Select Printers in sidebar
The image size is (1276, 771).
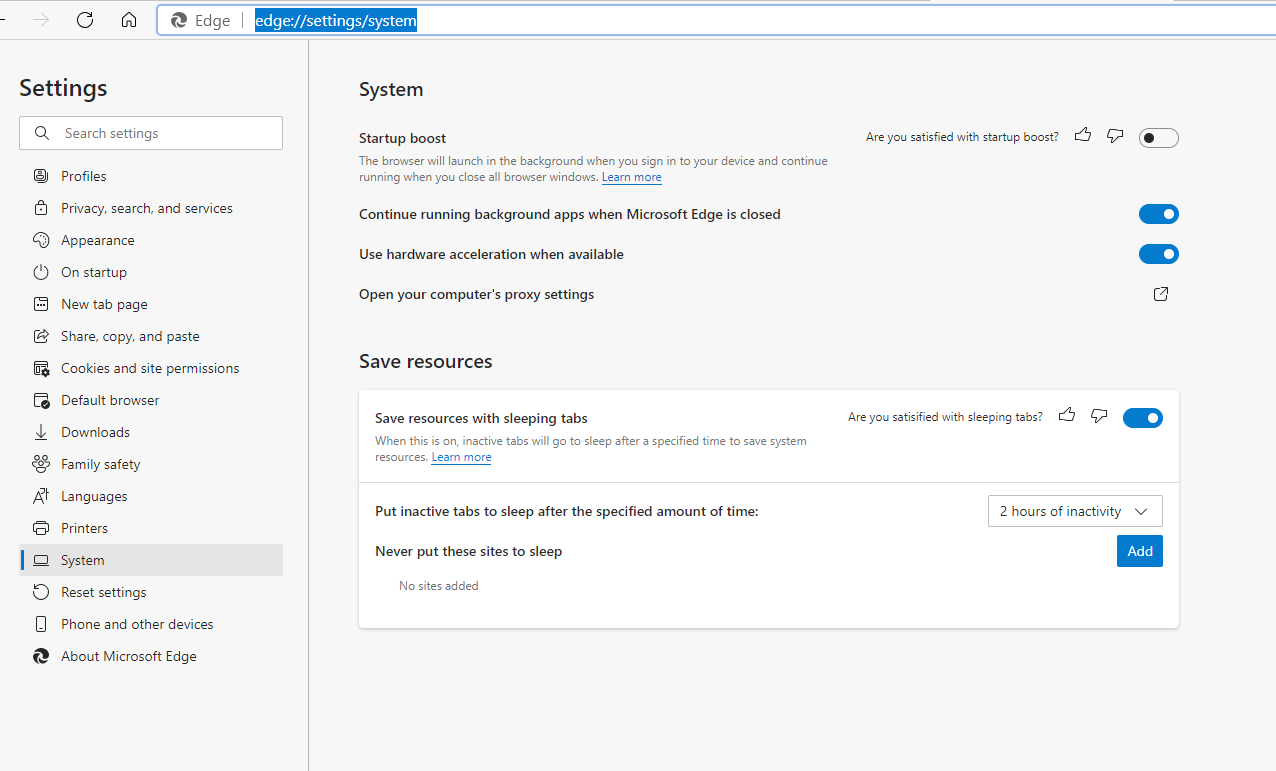(x=151, y=528)
